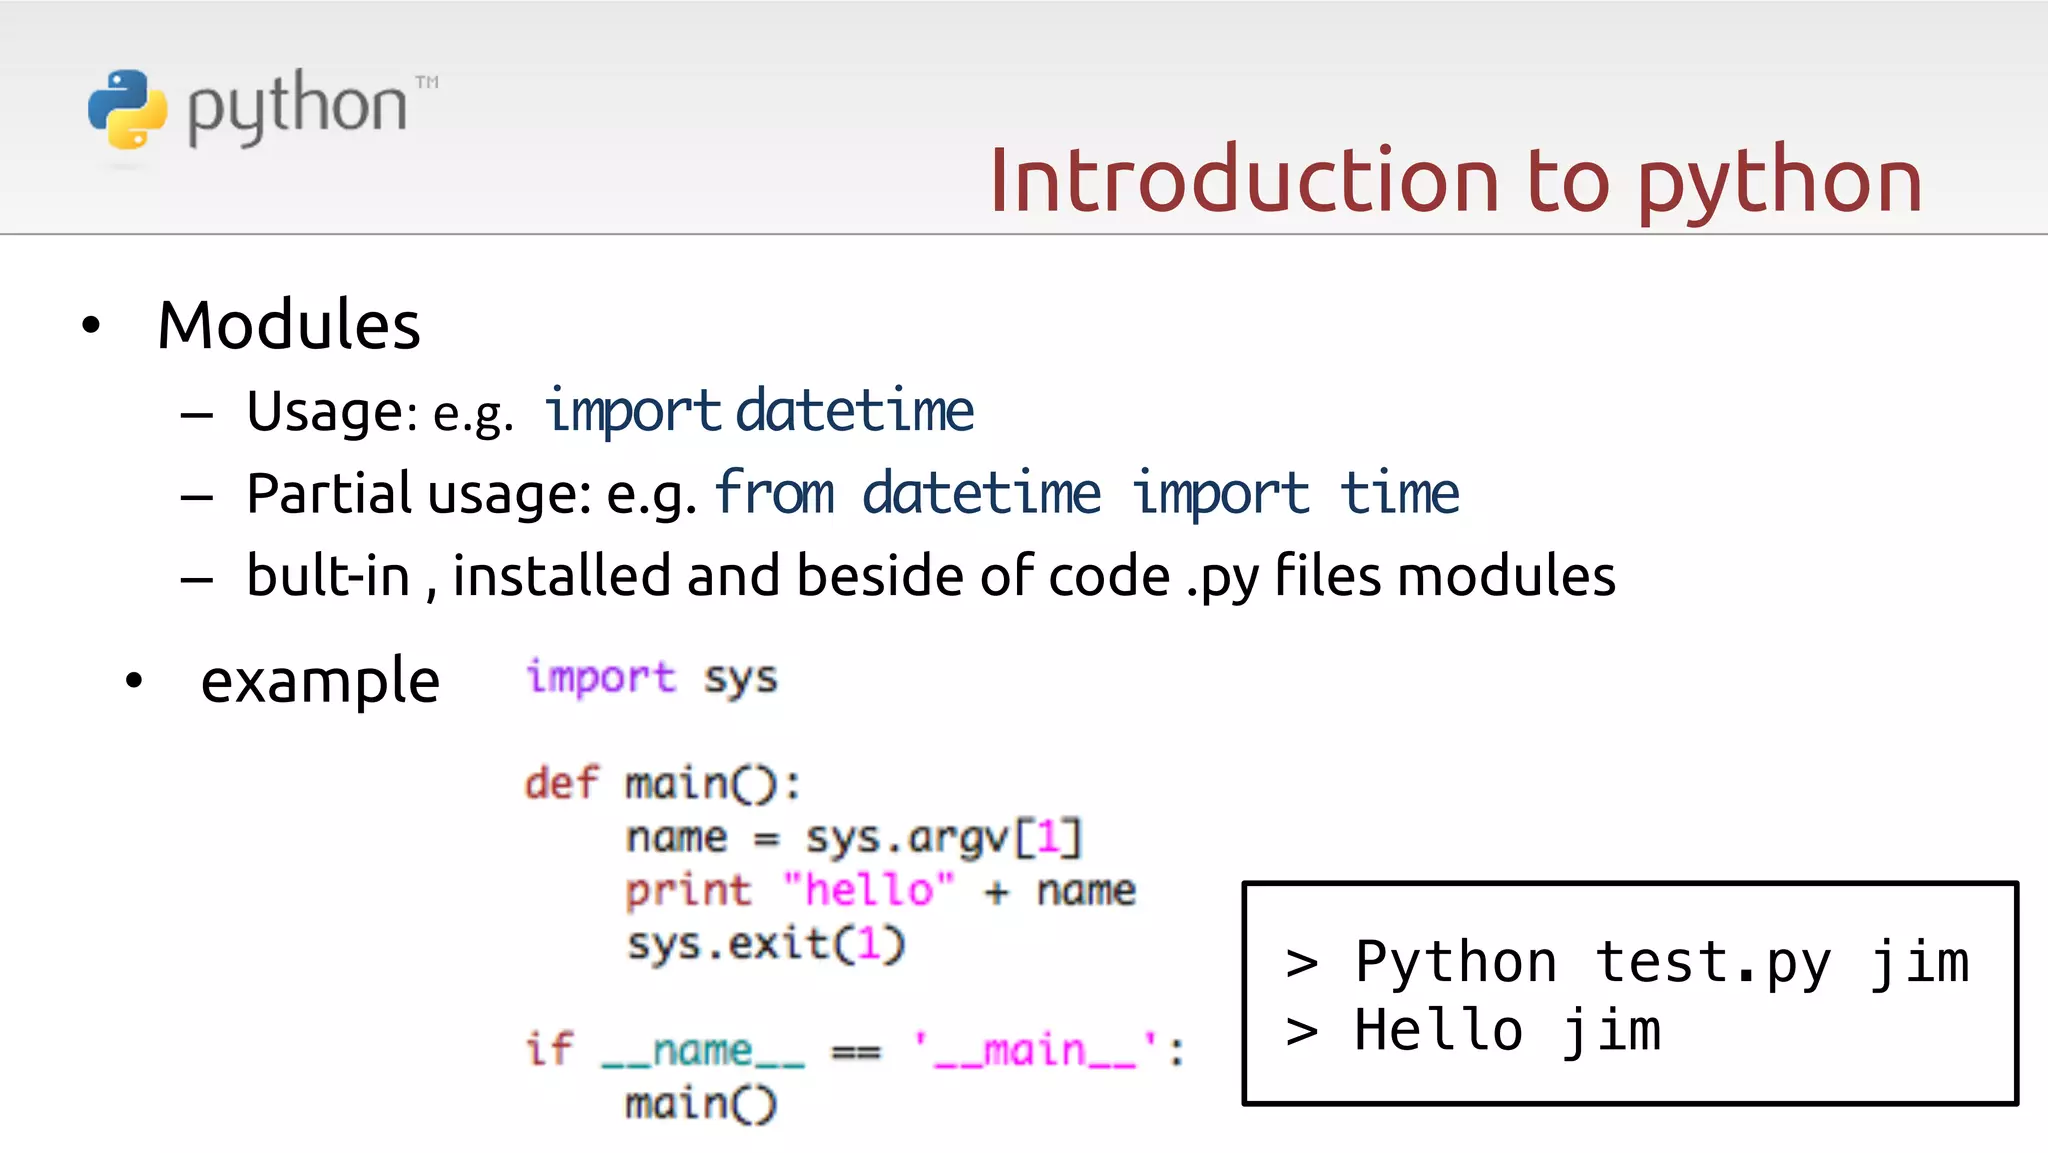Click 'print "hello" + name' code line

pyautogui.click(x=880, y=890)
